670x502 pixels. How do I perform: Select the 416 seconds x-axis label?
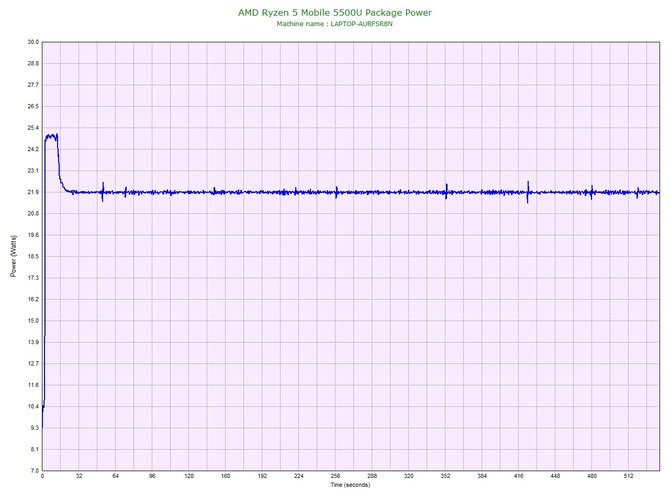coord(519,476)
